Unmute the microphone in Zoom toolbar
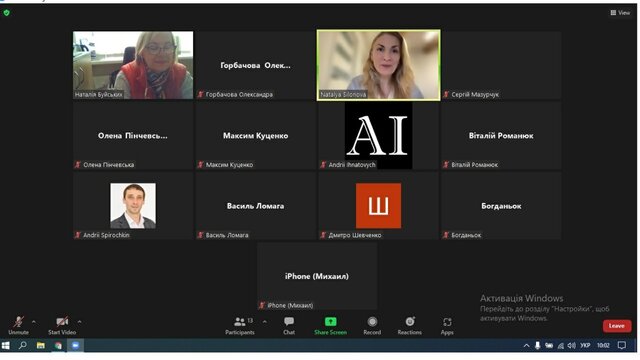 (x=18, y=325)
